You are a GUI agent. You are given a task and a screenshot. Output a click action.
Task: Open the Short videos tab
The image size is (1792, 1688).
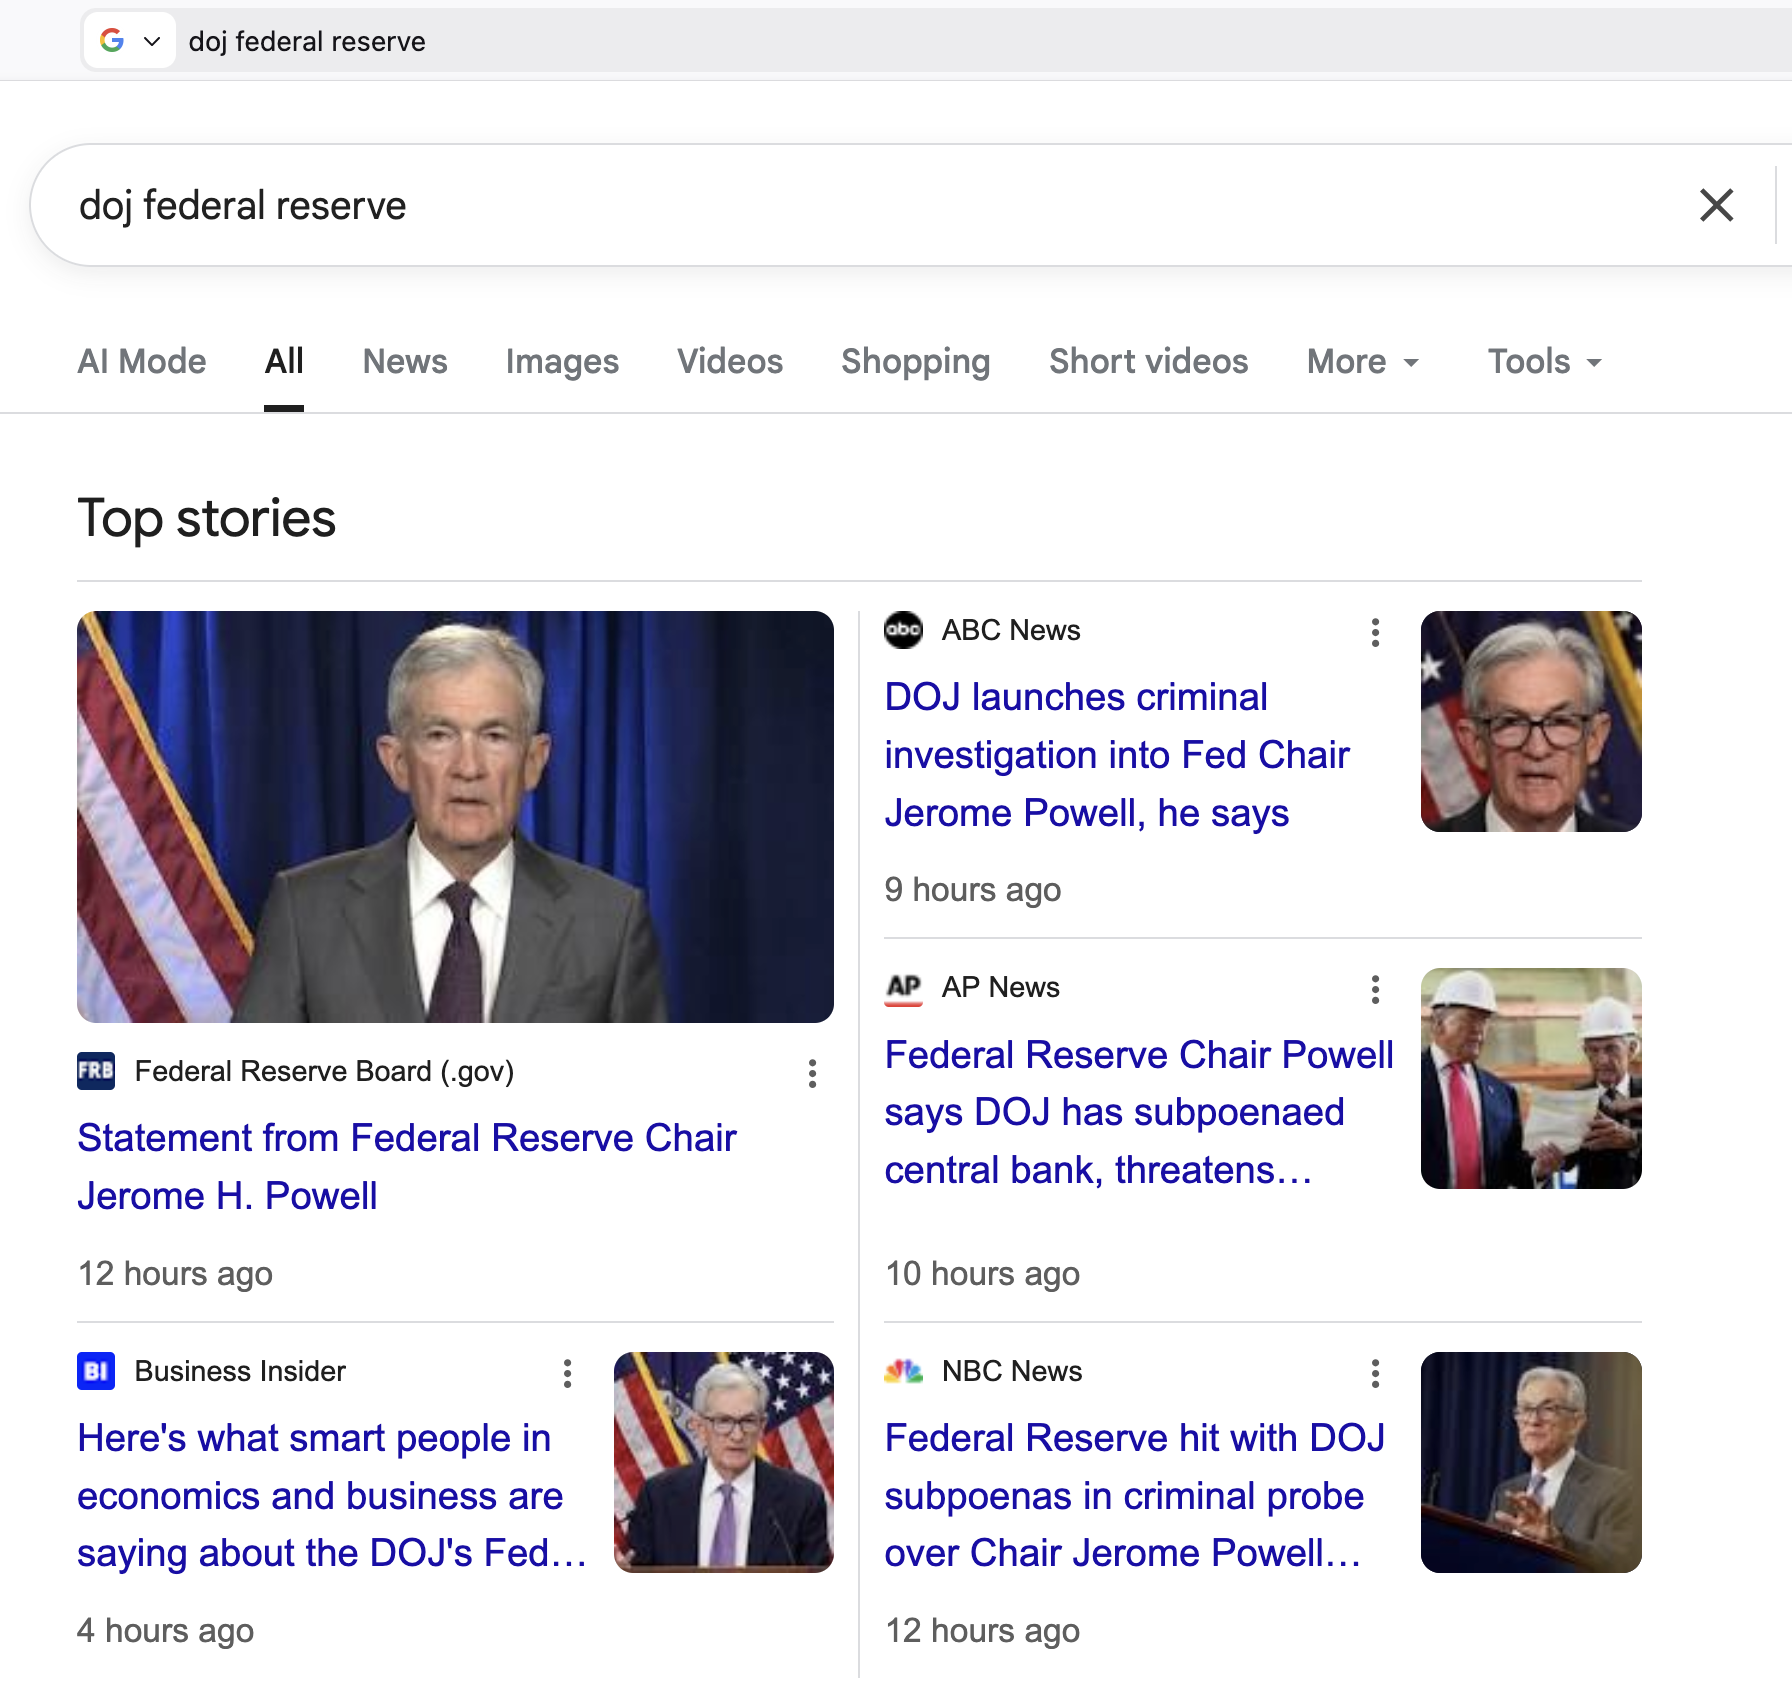pos(1149,361)
